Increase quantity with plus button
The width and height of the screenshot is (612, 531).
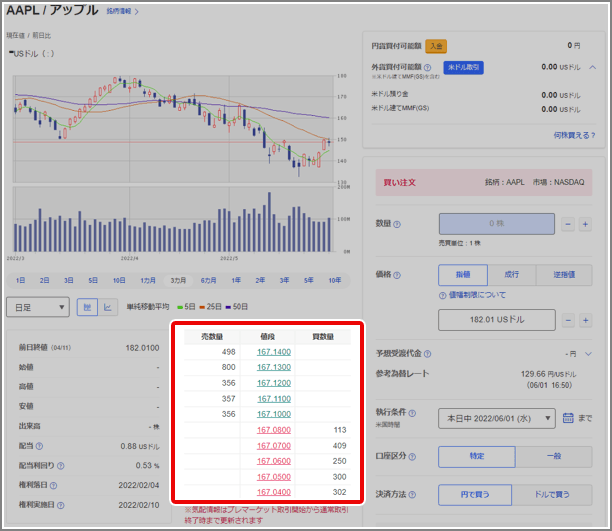click(x=585, y=224)
